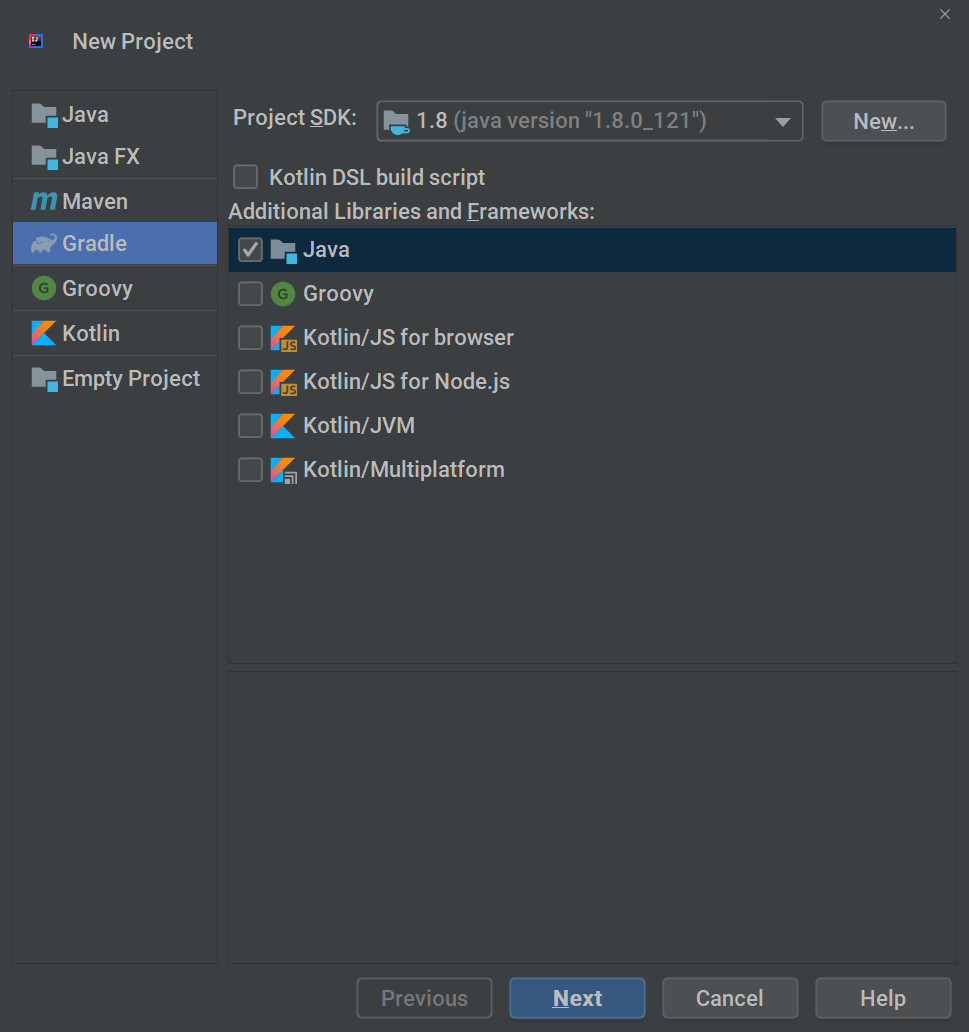The width and height of the screenshot is (969, 1032).
Task: Click the 'Project SDK:' label
Action: click(x=295, y=118)
